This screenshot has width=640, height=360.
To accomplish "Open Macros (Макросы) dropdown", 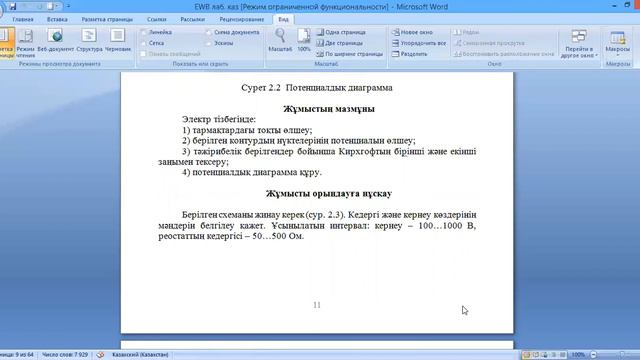I will (618, 43).
